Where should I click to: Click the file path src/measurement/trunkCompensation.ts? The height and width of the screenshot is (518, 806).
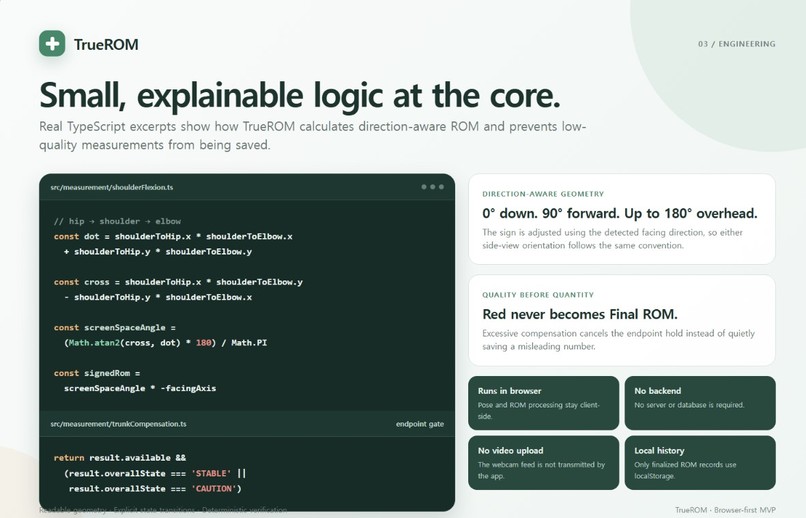118,424
